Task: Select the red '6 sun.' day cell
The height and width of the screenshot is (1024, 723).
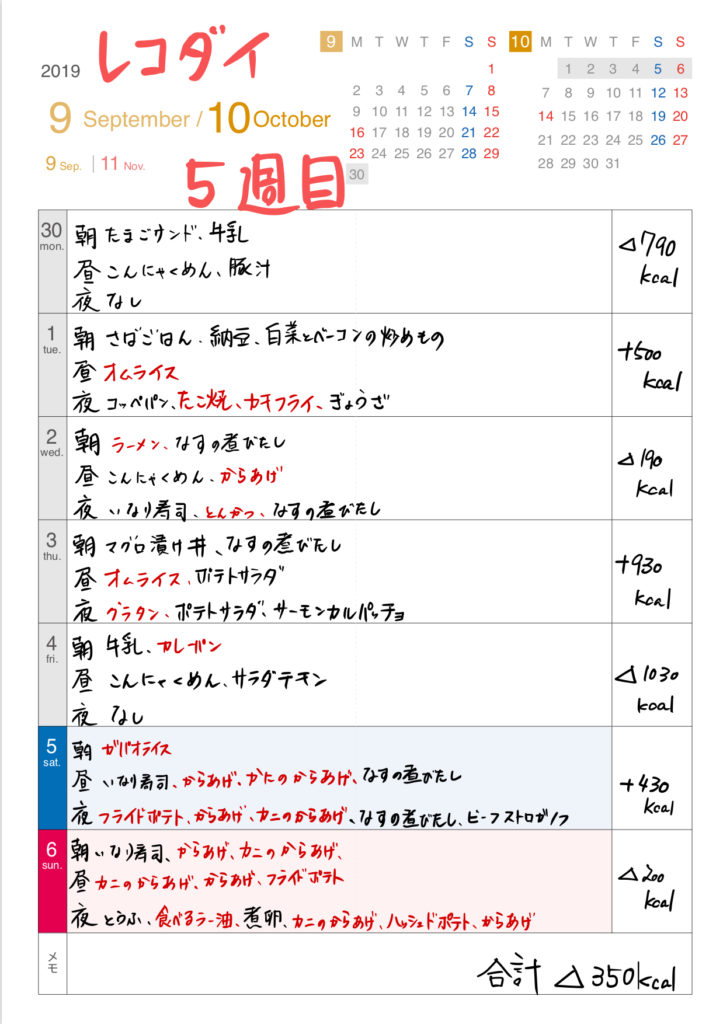Action: pyautogui.click(x=52, y=881)
